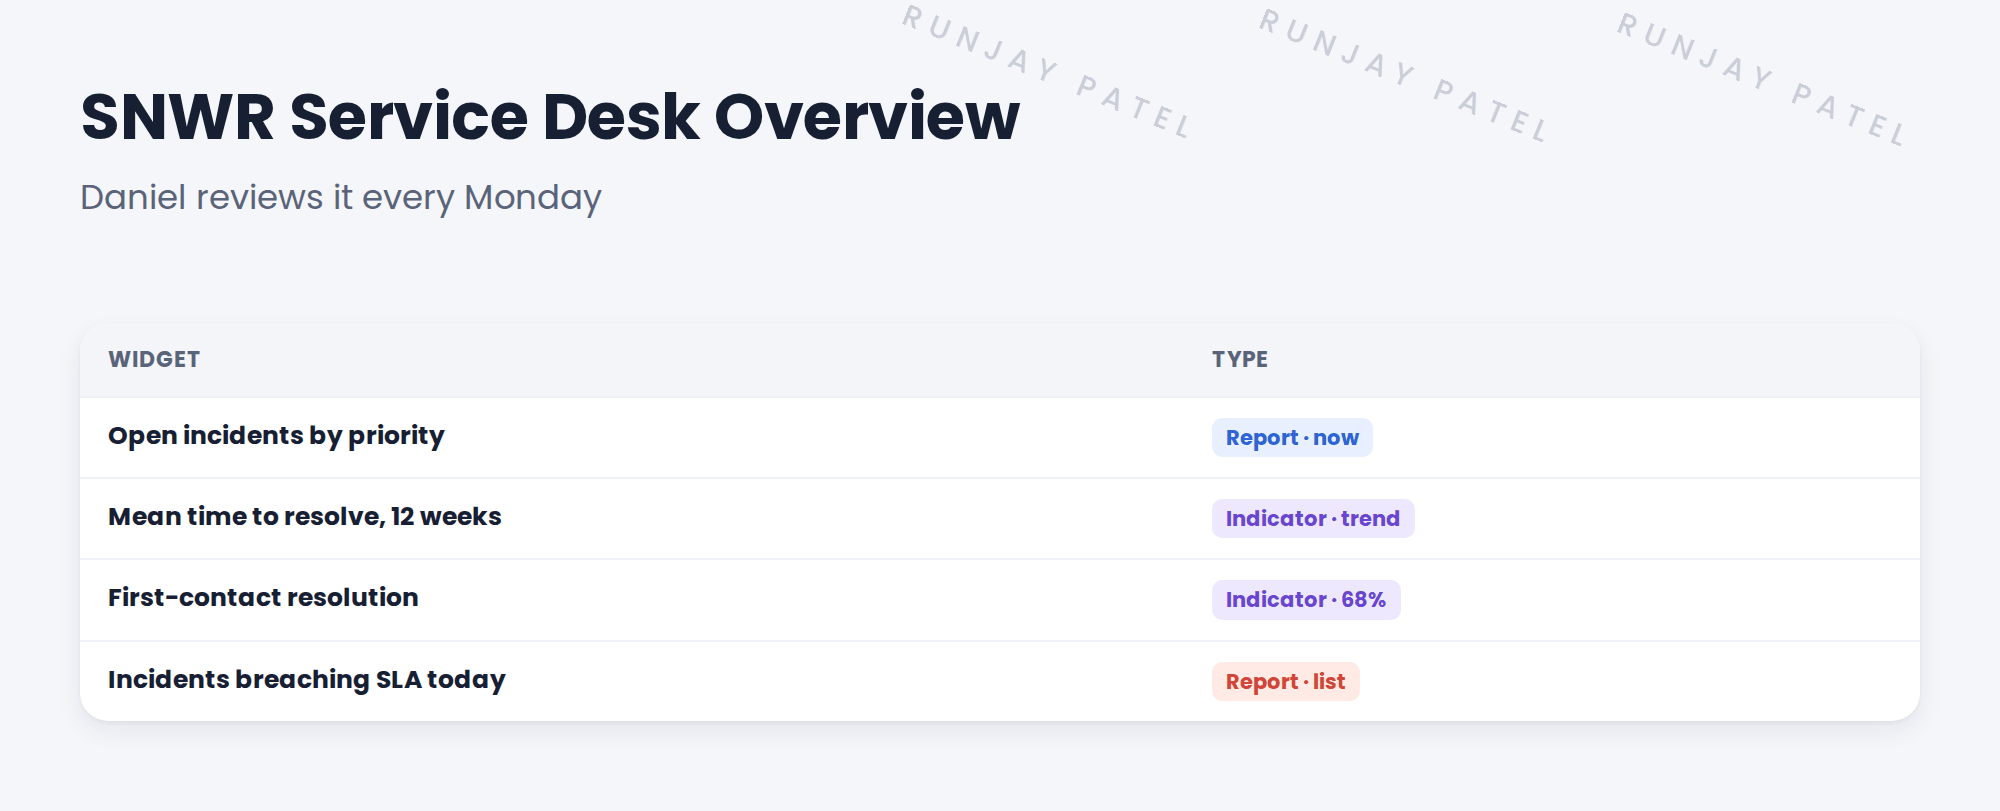Click the TYPE column header
Viewport: 2000px width, 811px height.
point(1240,359)
